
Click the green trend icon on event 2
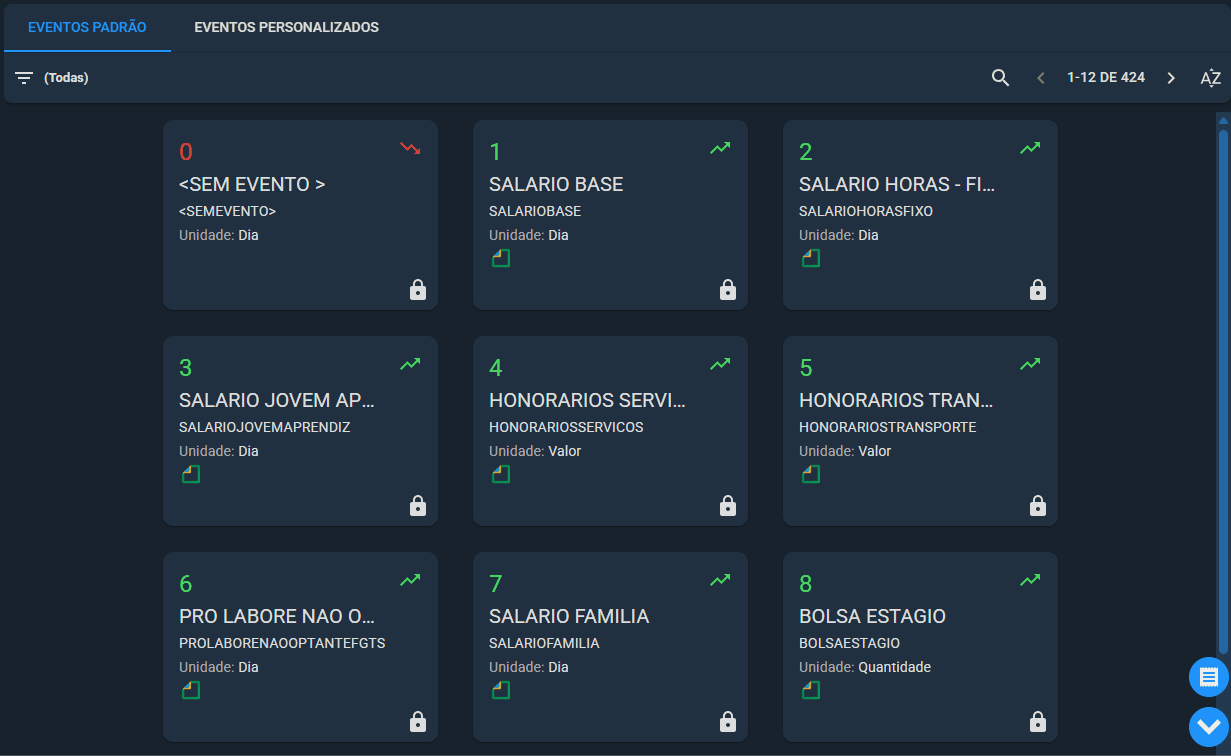(1030, 148)
